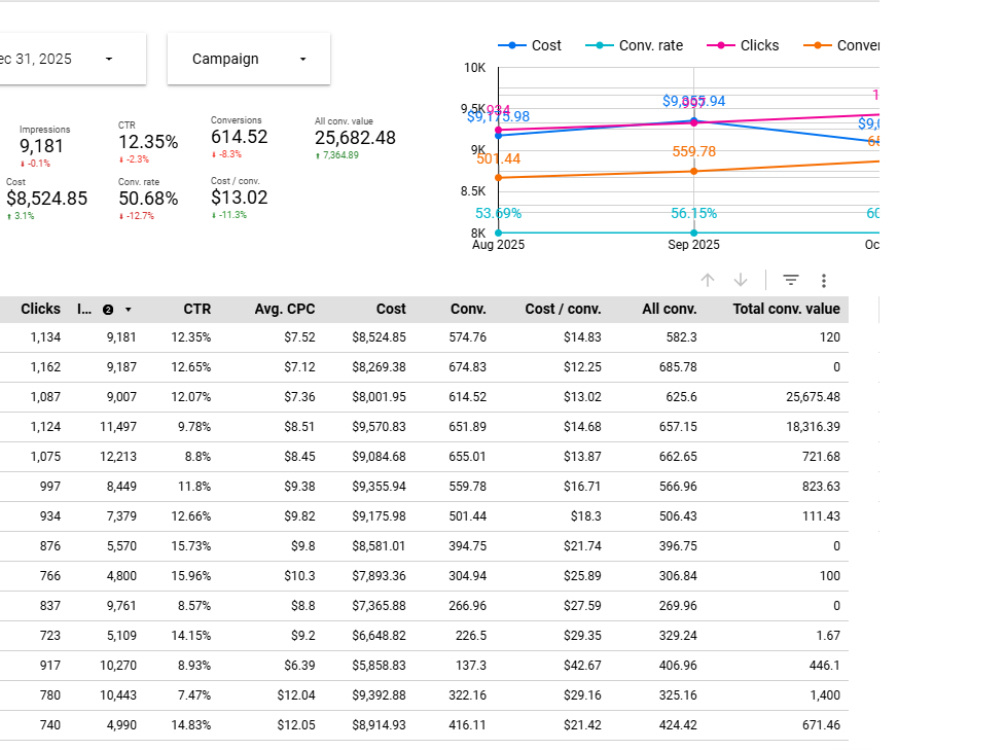The image size is (1000, 750).
Task: Click the CTR scorecard 12.35%
Action: point(148,142)
